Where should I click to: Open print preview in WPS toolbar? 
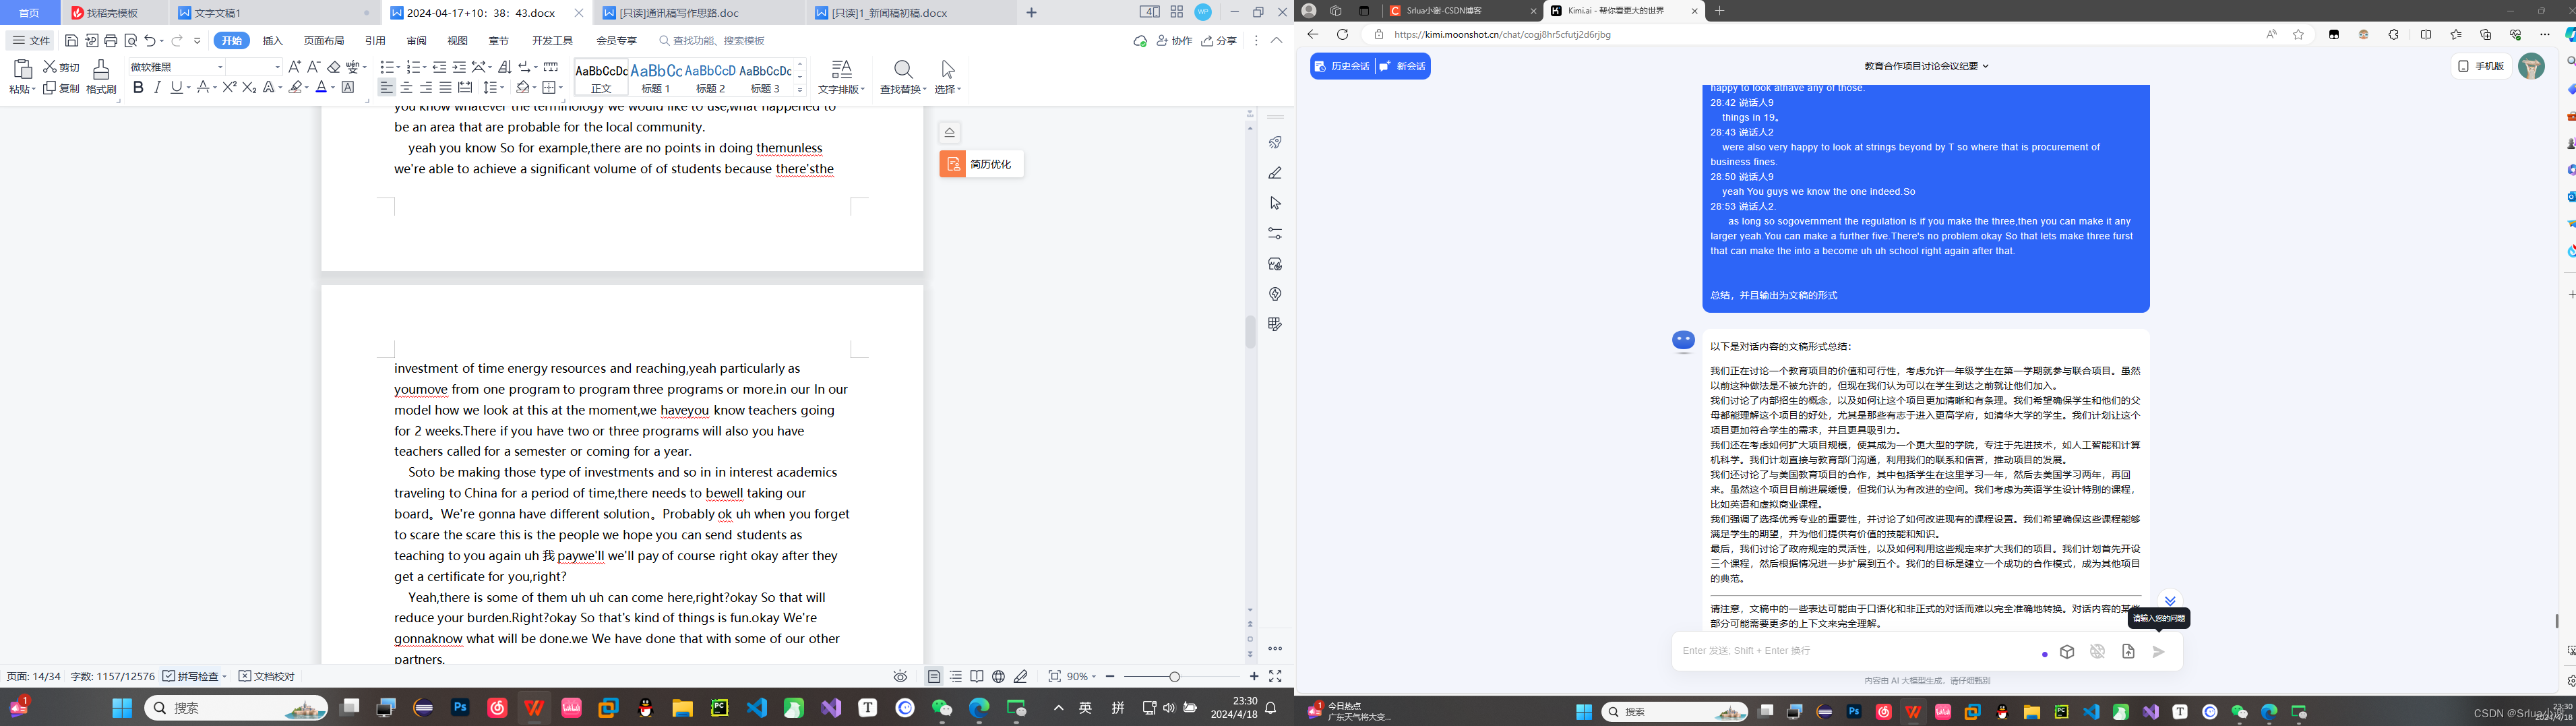tap(131, 41)
